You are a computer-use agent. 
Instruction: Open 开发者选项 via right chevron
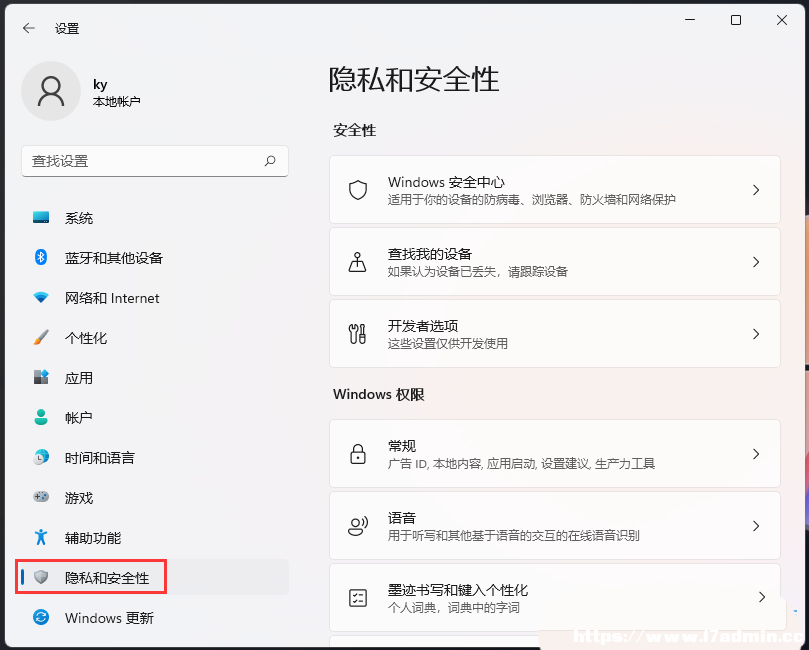click(x=756, y=334)
